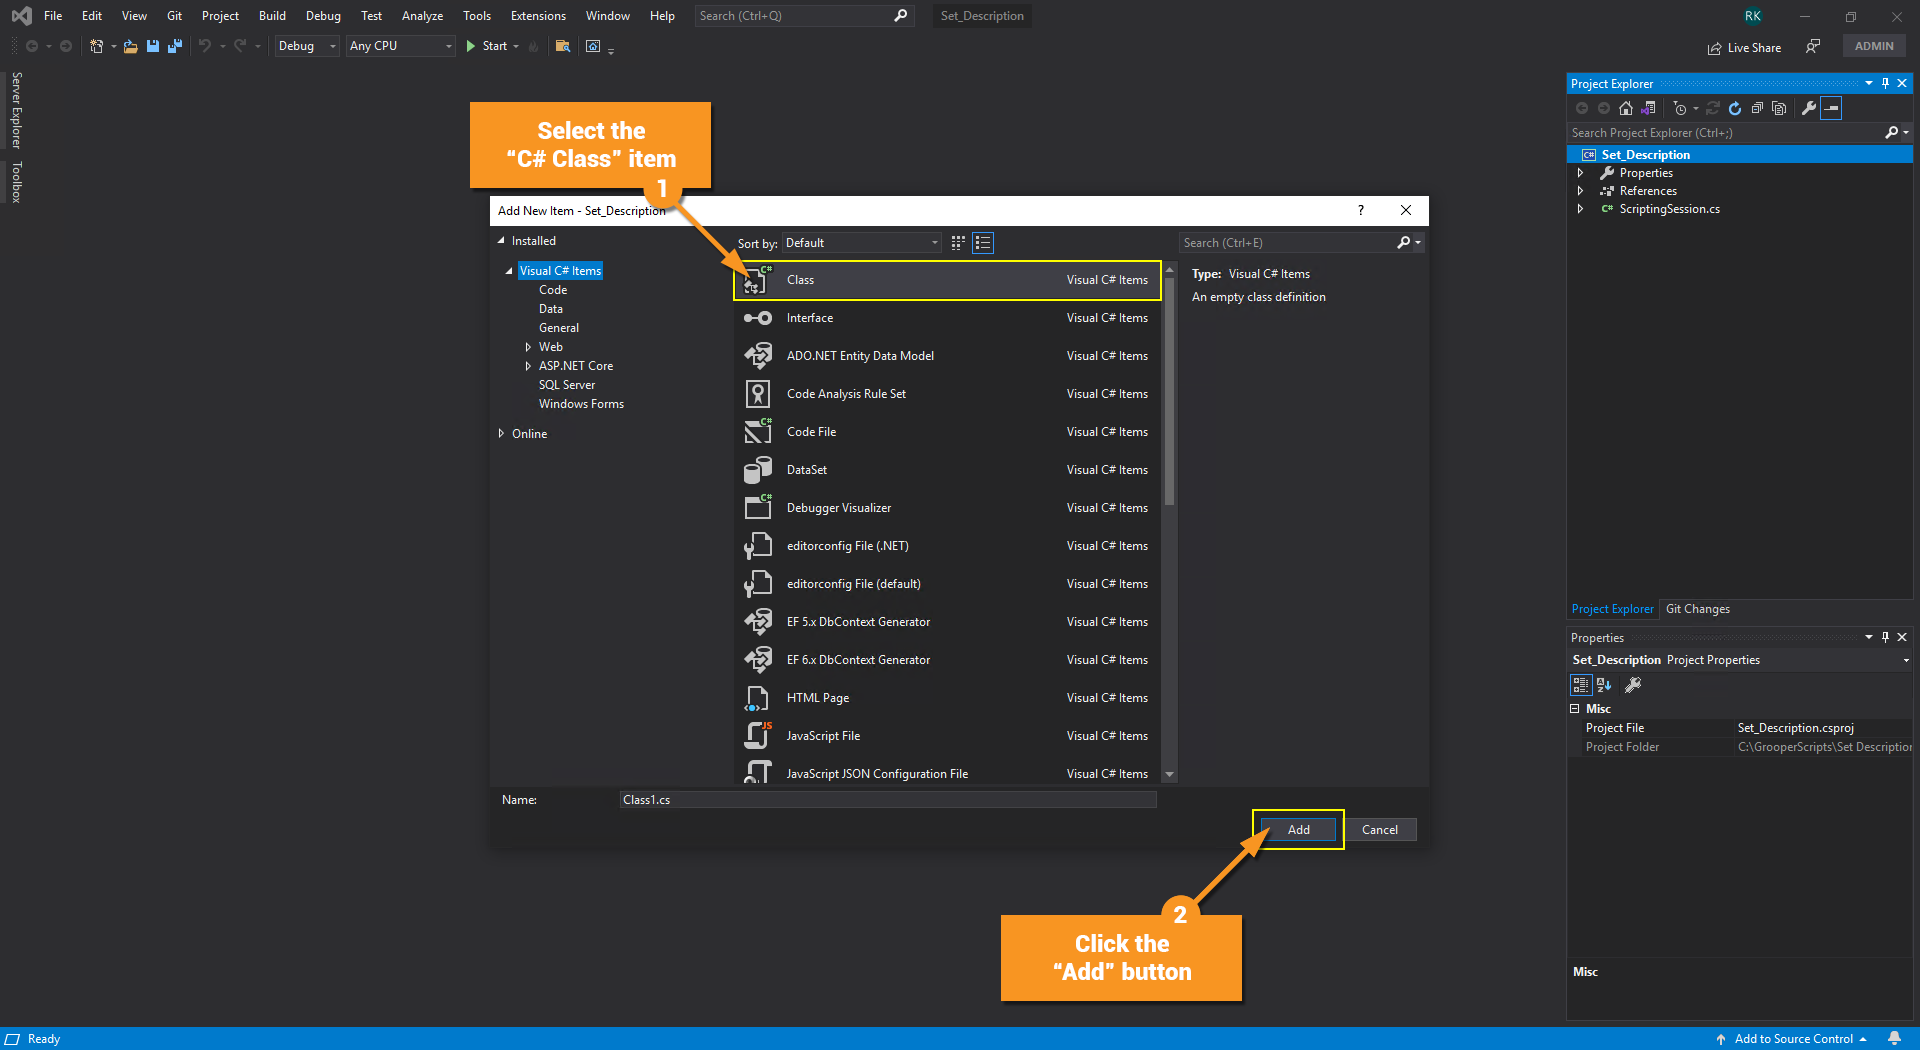Toggle Alphabetical sort in Properties panel
Image resolution: width=1920 pixels, height=1050 pixels.
1604,685
